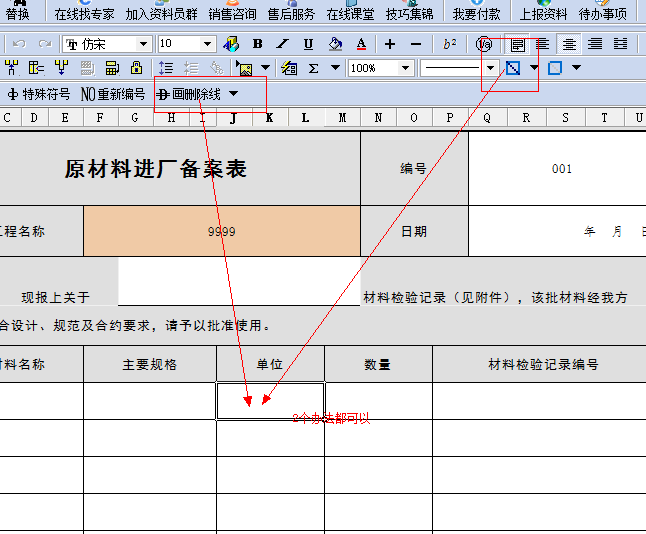Toggle underline text formatting
Image resolution: width=646 pixels, height=534 pixels.
308,44
